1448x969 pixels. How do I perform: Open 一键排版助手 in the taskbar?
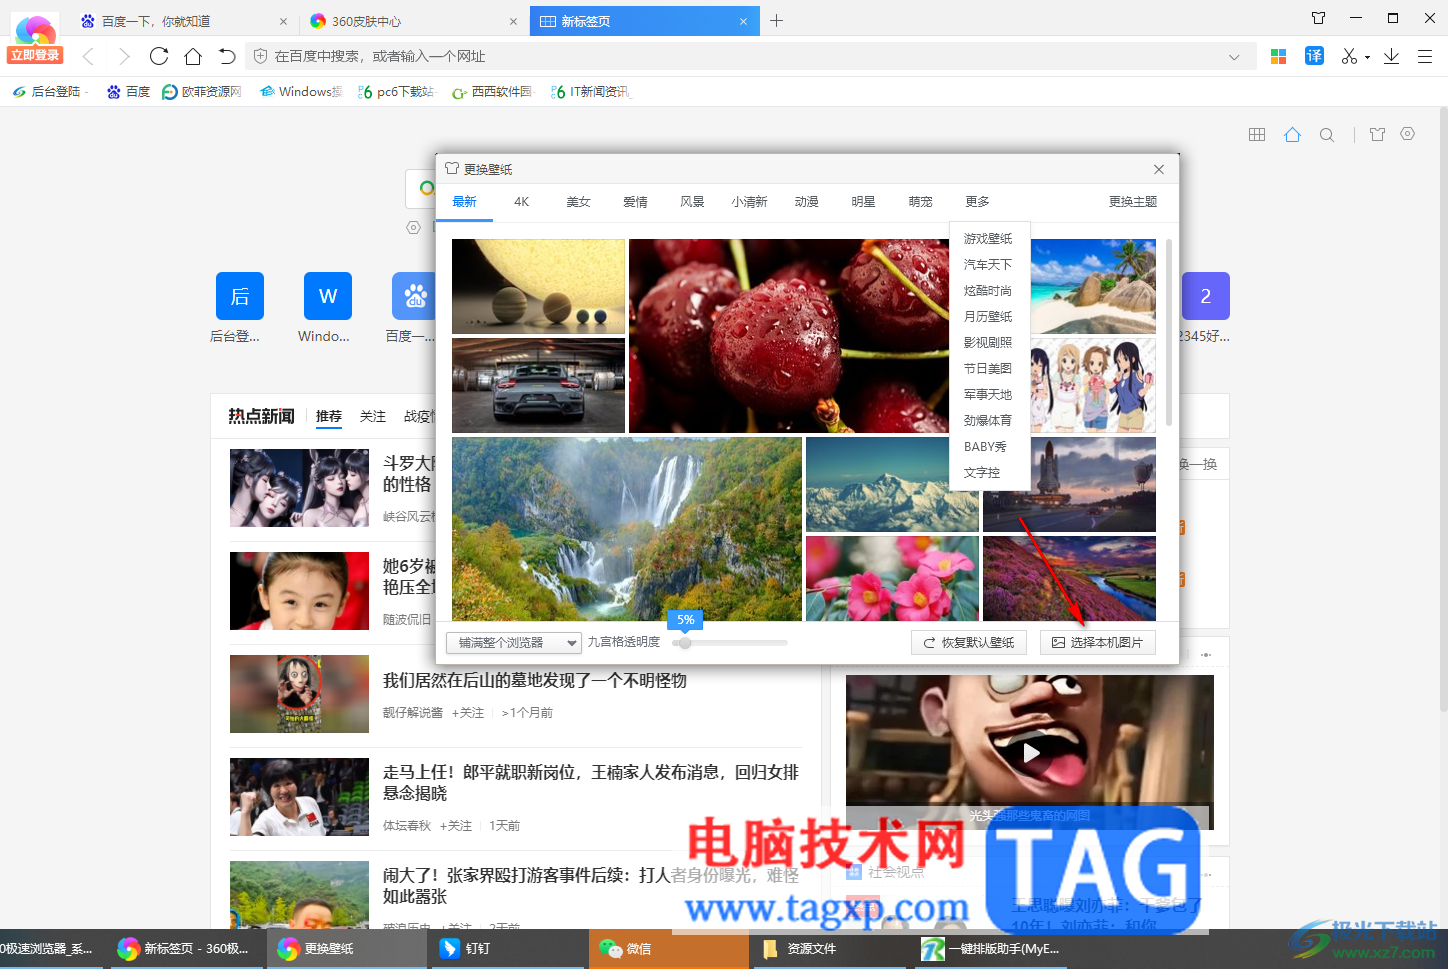990,948
